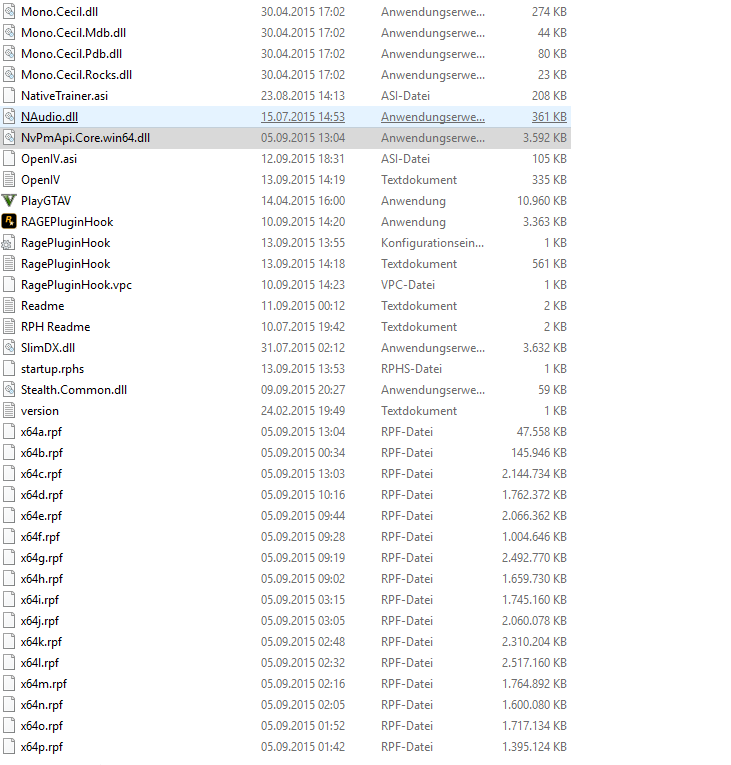Viewport: 731px width, 765px height.
Task: Click the RagePluginHook.vpc file icon
Action: point(9,284)
